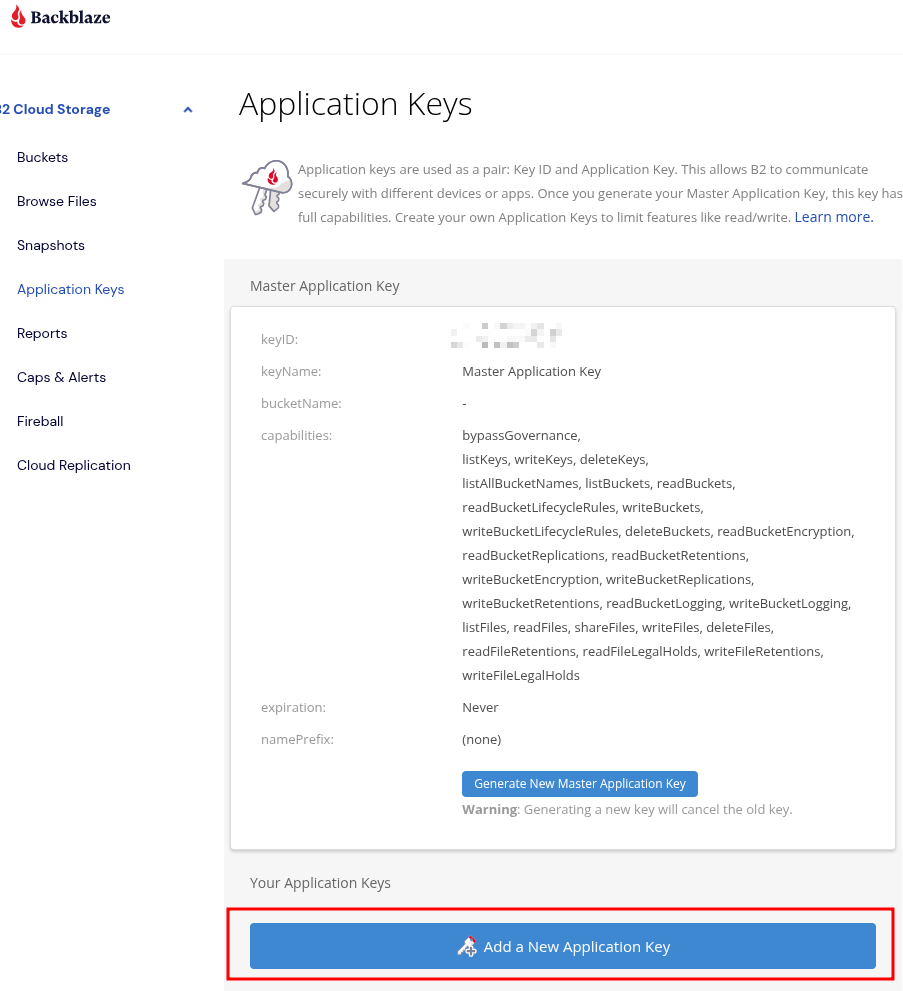Follow the Learn more link
The image size is (903, 991).
tap(834, 217)
